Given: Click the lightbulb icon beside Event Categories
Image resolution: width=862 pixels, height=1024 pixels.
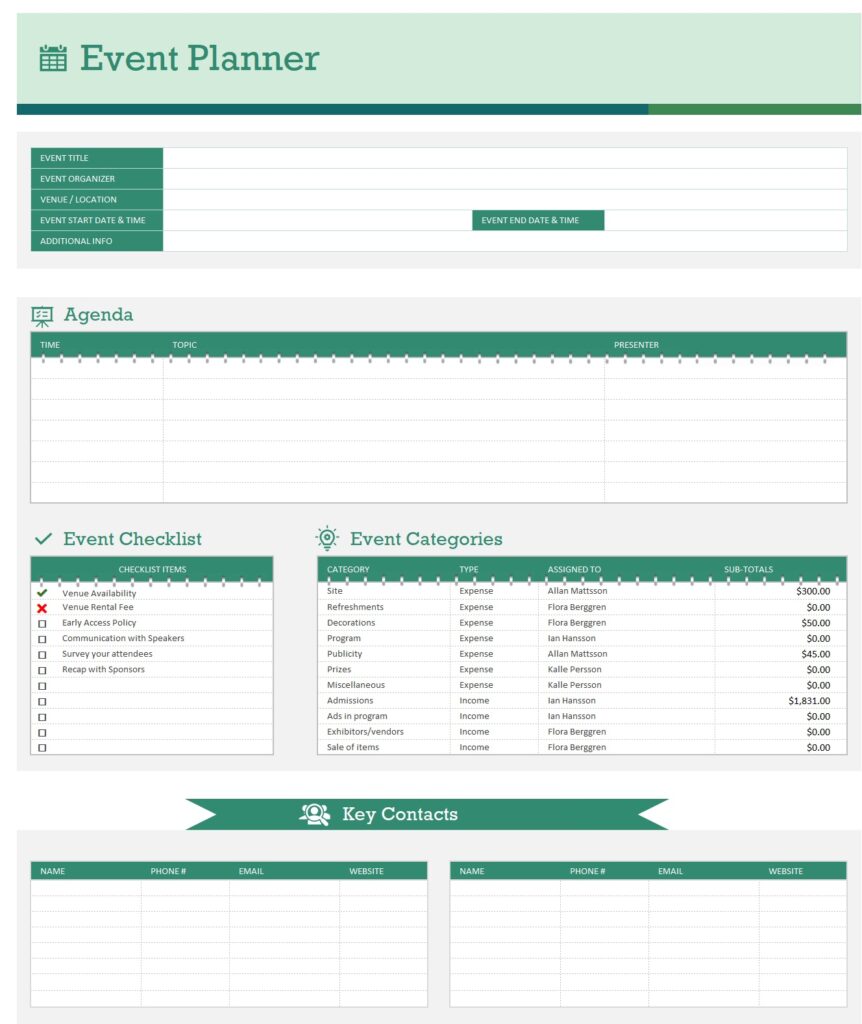Looking at the screenshot, I should [x=327, y=538].
